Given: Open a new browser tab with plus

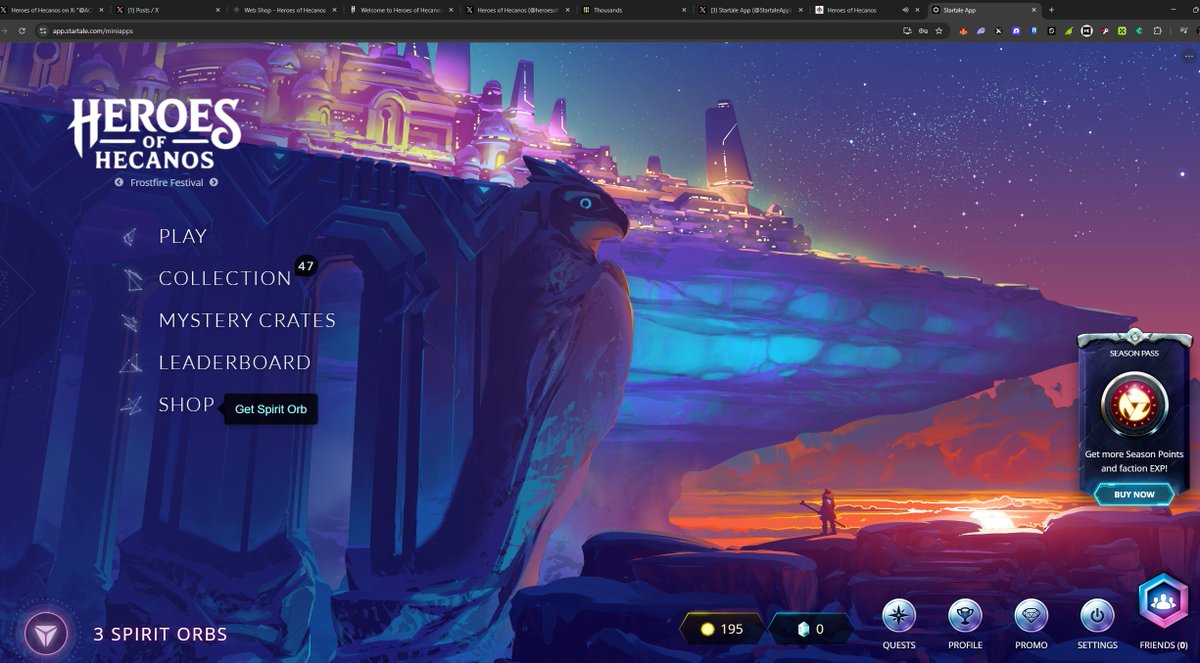Looking at the screenshot, I should (x=1051, y=10).
